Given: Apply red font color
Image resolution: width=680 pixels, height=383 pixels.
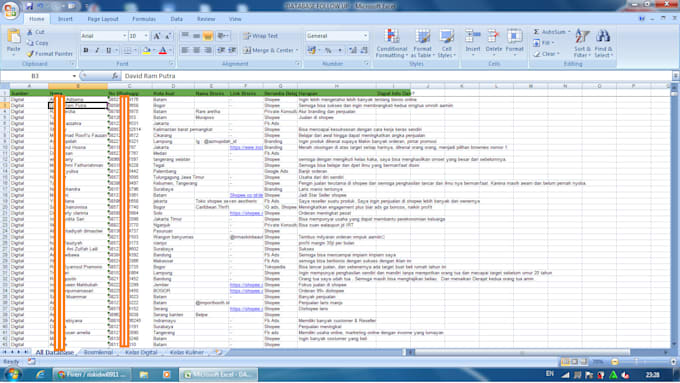Looking at the screenshot, I should [x=163, y=50].
